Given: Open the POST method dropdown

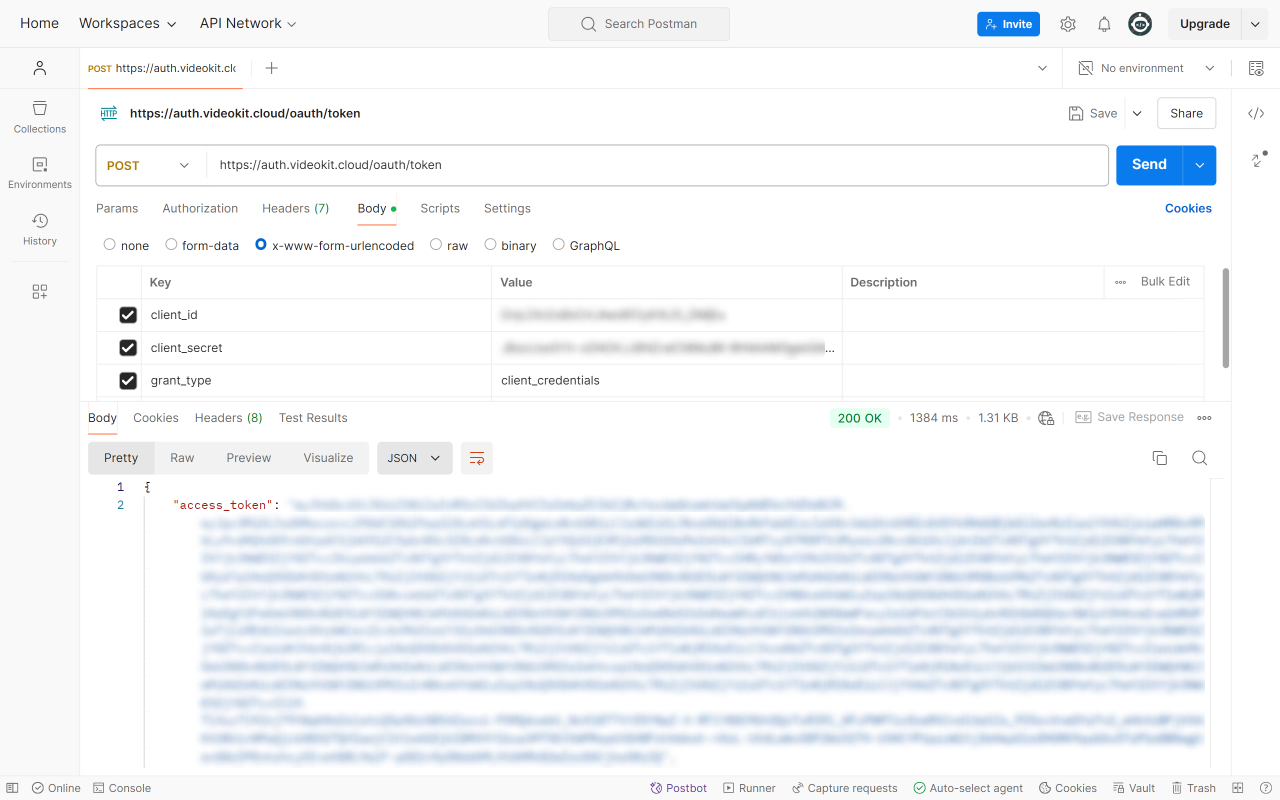Looking at the screenshot, I should (x=150, y=166).
